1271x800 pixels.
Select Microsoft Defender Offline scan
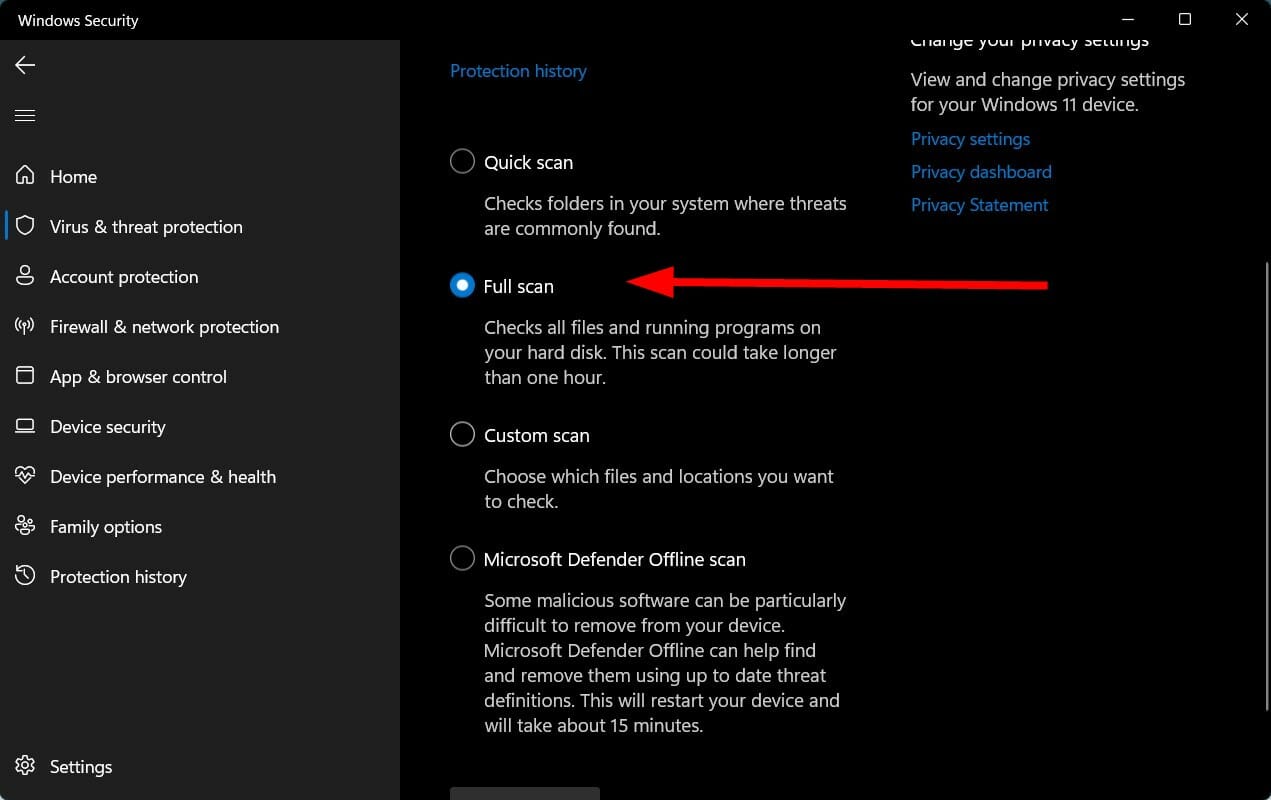[x=462, y=558]
